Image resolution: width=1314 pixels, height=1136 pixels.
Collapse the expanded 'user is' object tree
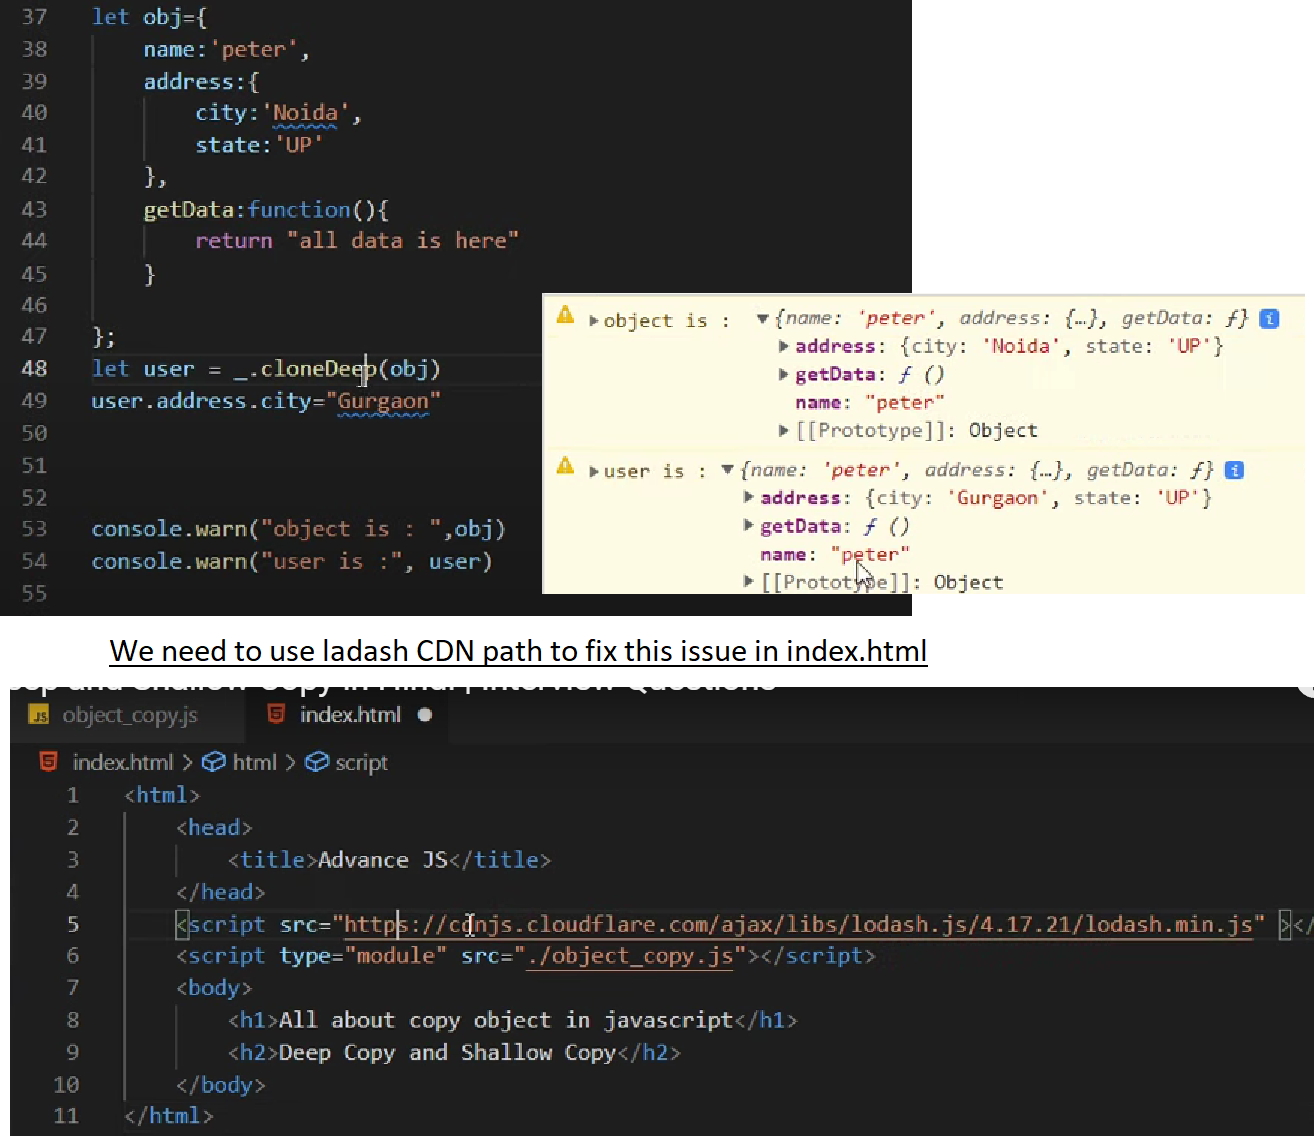727,470
